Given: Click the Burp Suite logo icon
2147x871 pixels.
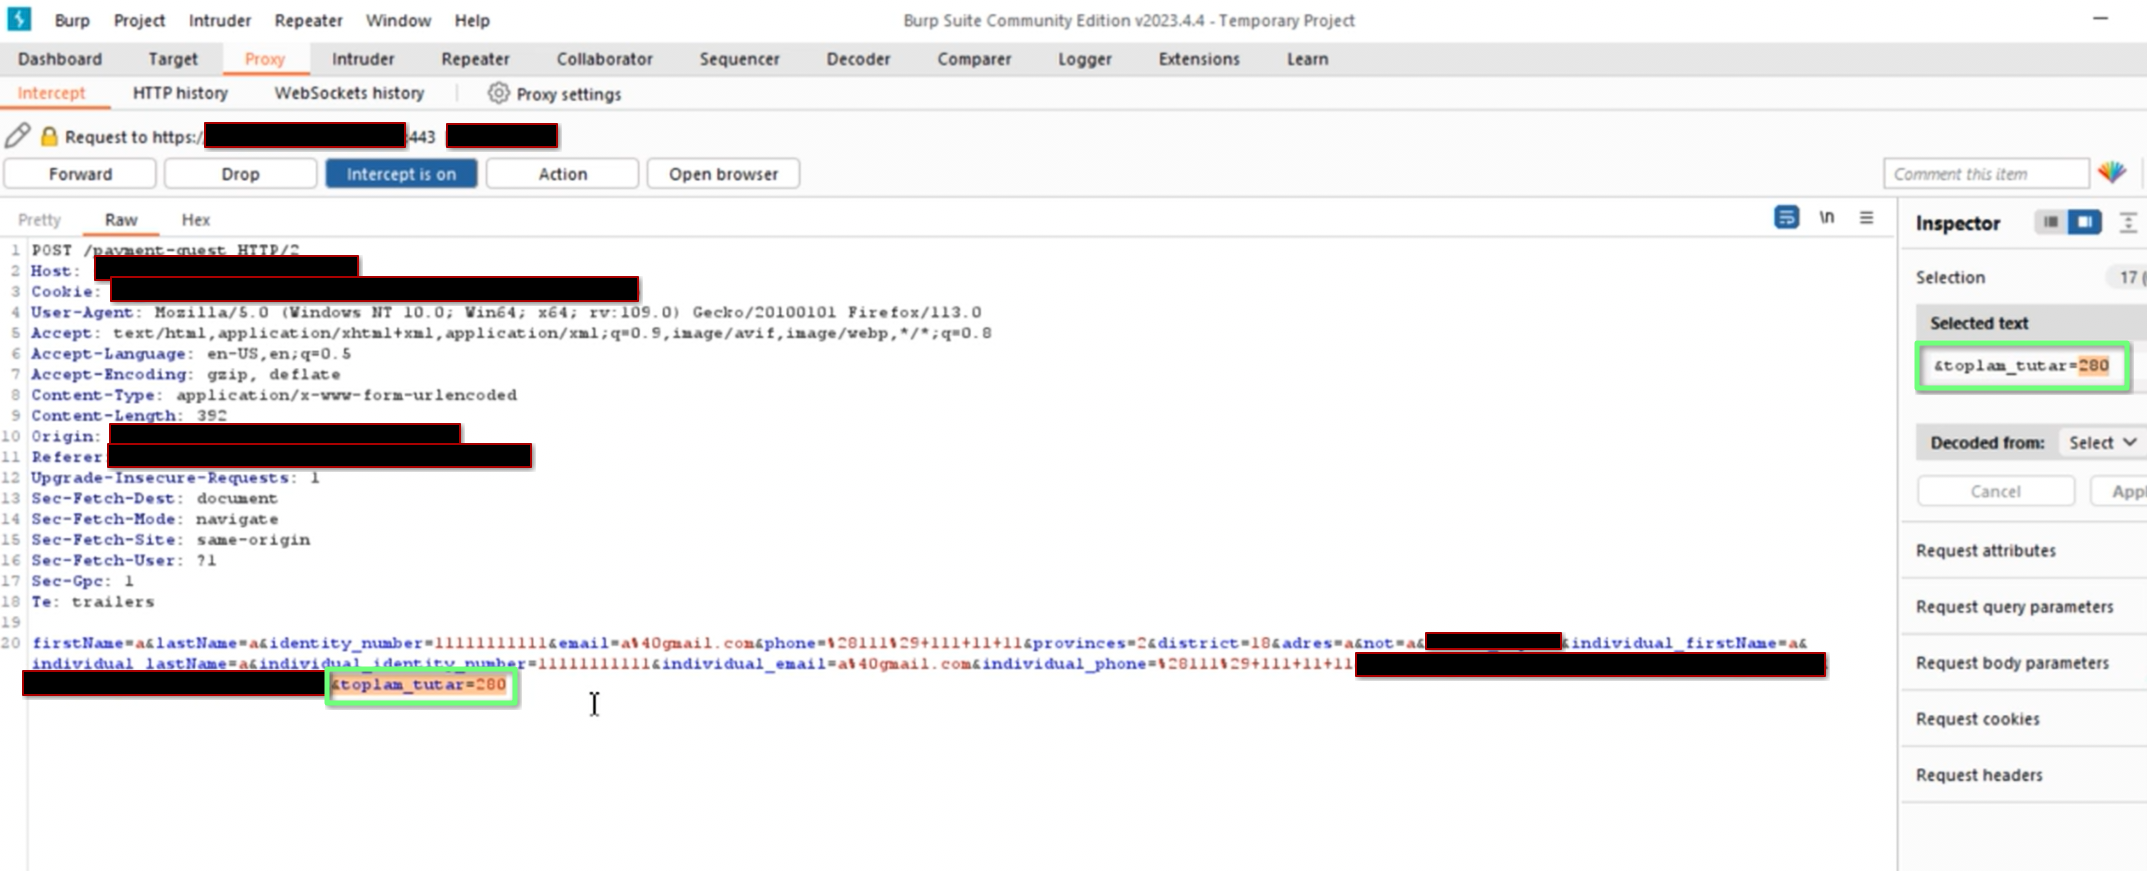Looking at the screenshot, I should (x=19, y=19).
